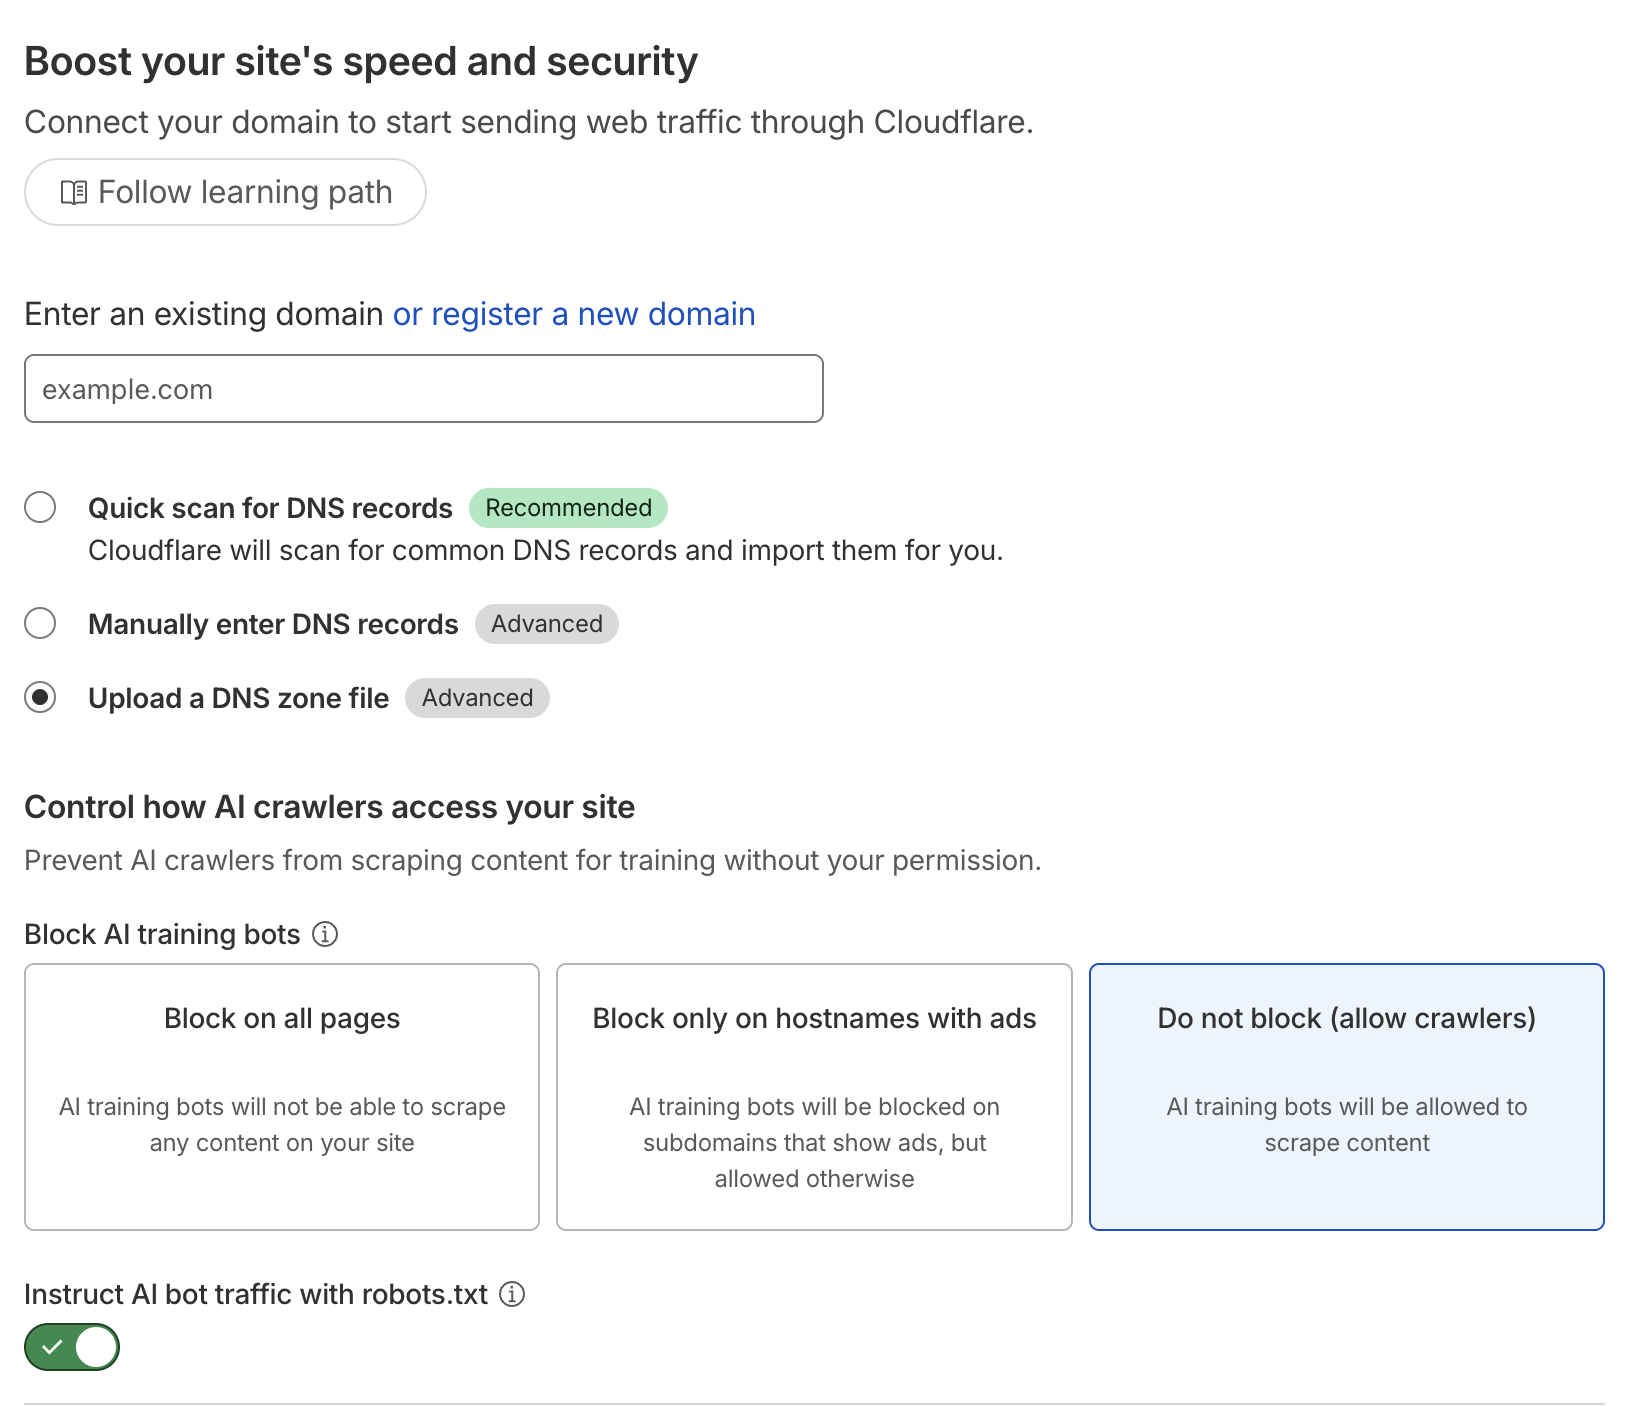1630x1406 pixels.
Task: Click the green checkmark on the robots.txt switch
Action: [54, 1347]
